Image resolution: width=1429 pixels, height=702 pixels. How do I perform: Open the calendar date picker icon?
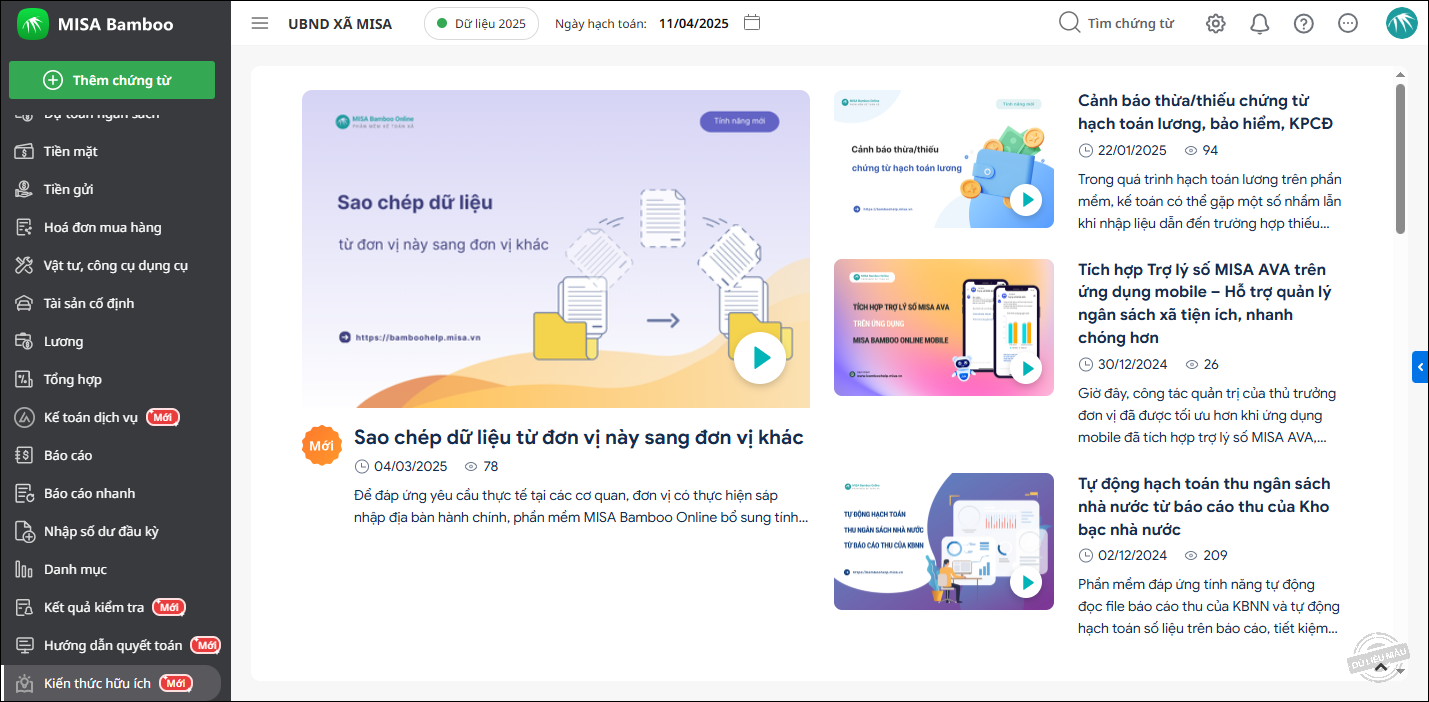[x=753, y=22]
